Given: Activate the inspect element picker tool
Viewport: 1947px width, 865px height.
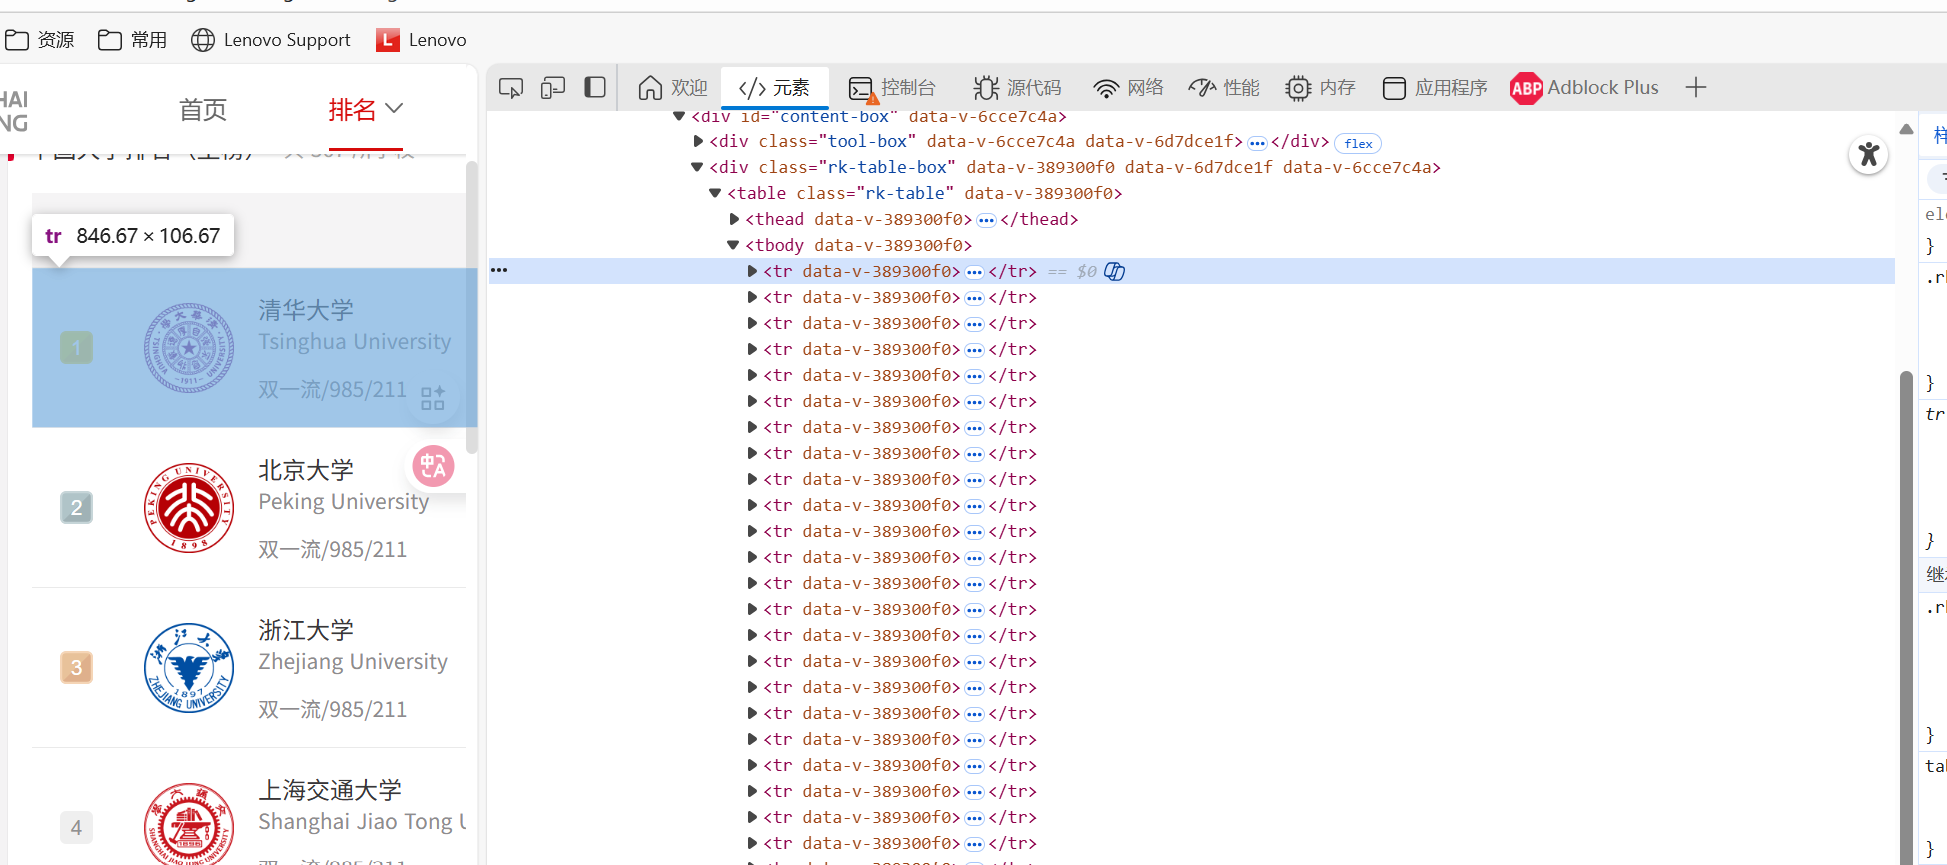Looking at the screenshot, I should coord(511,88).
